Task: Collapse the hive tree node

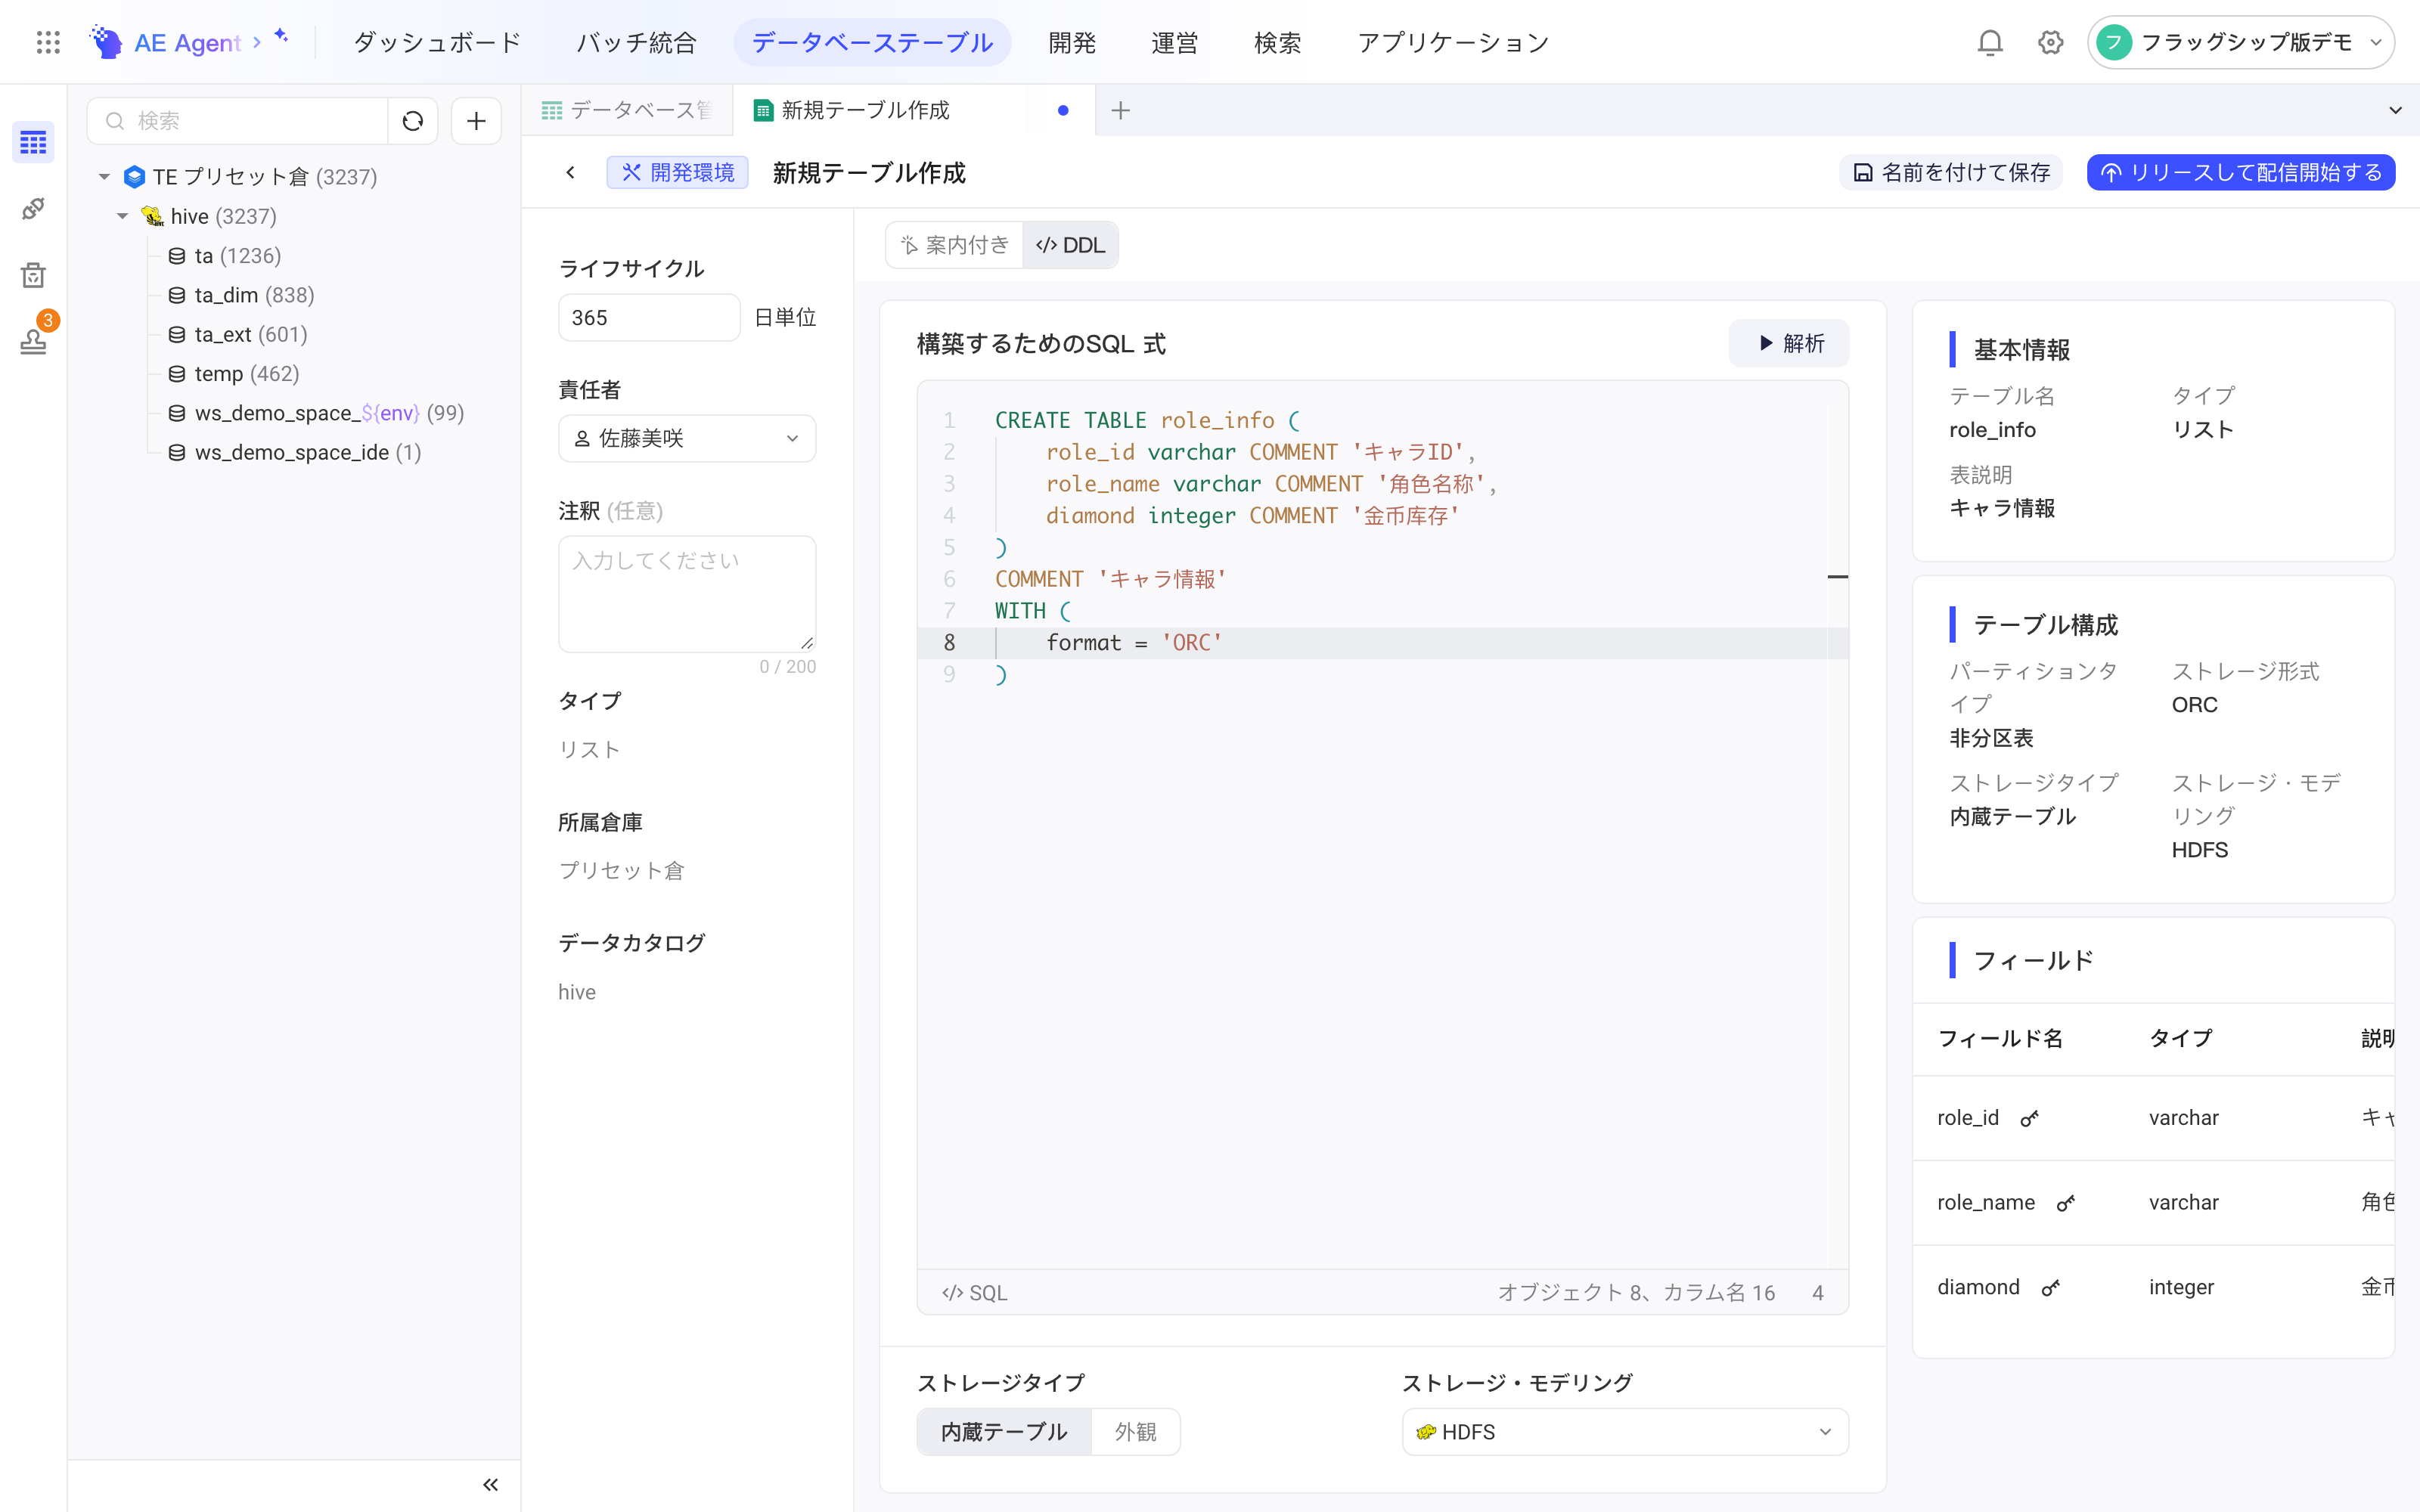Action: (x=122, y=216)
